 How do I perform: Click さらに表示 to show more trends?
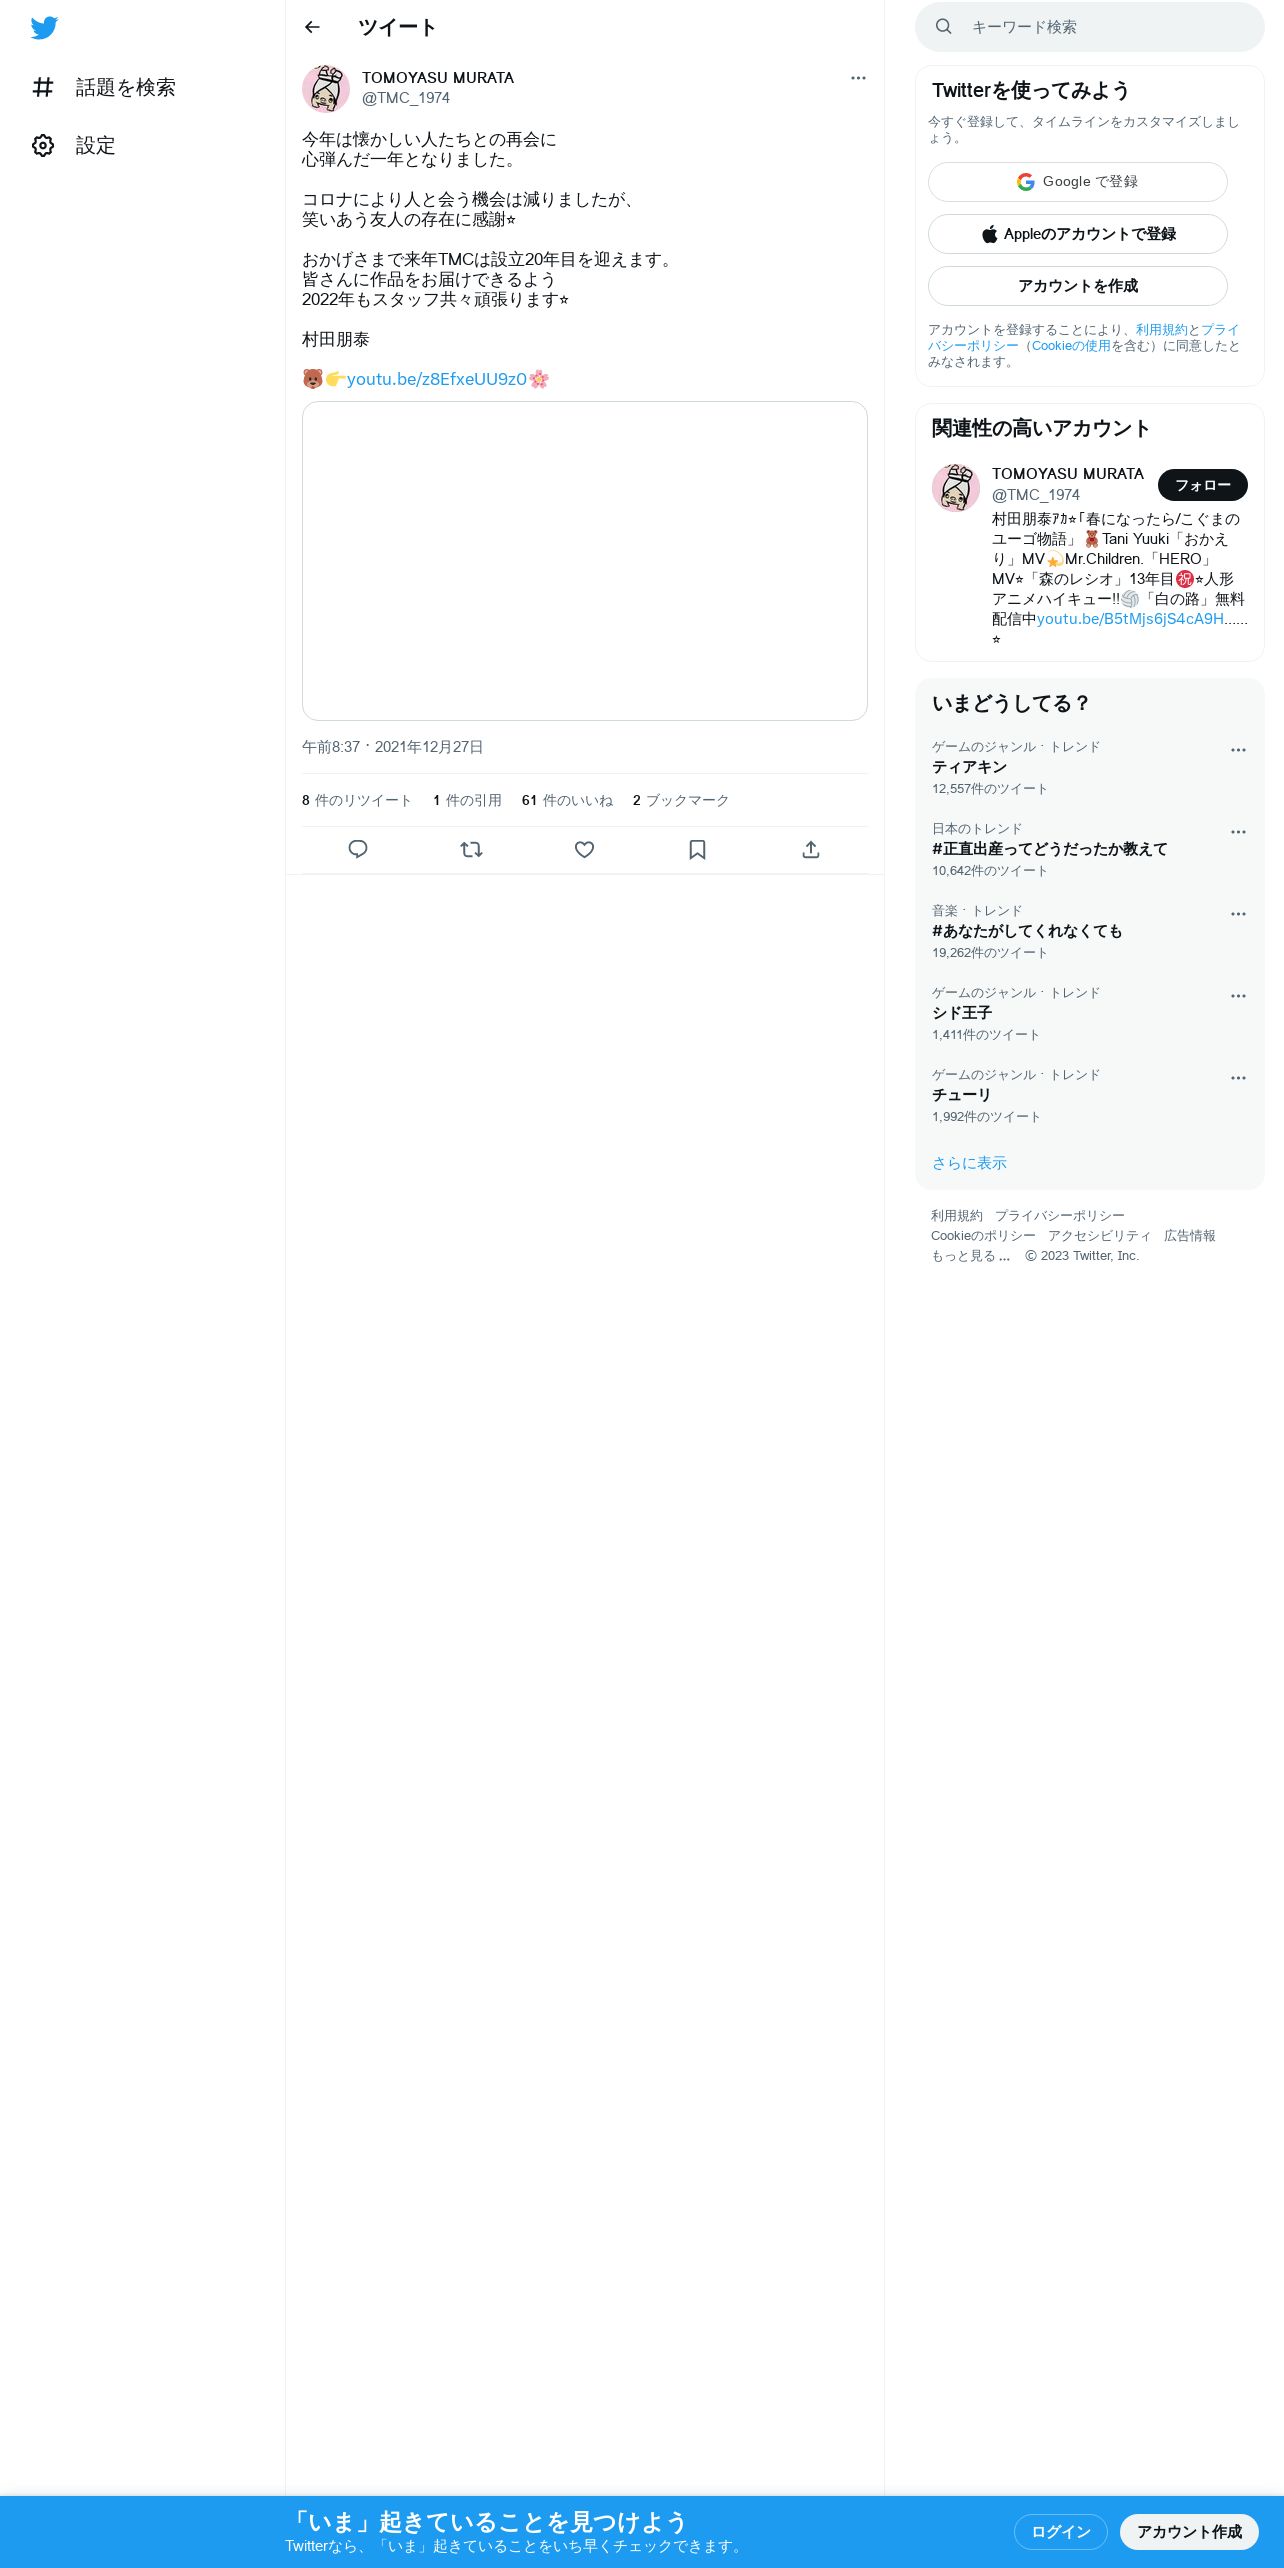(x=969, y=1163)
